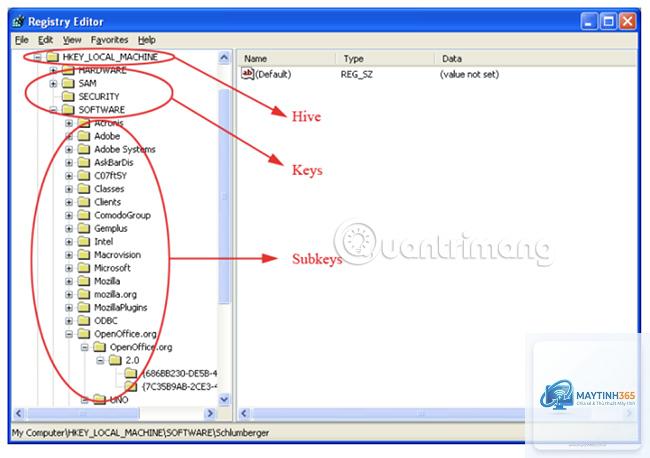The width and height of the screenshot is (650, 458).
Task: Expand the SAM key
Action: 53,83
